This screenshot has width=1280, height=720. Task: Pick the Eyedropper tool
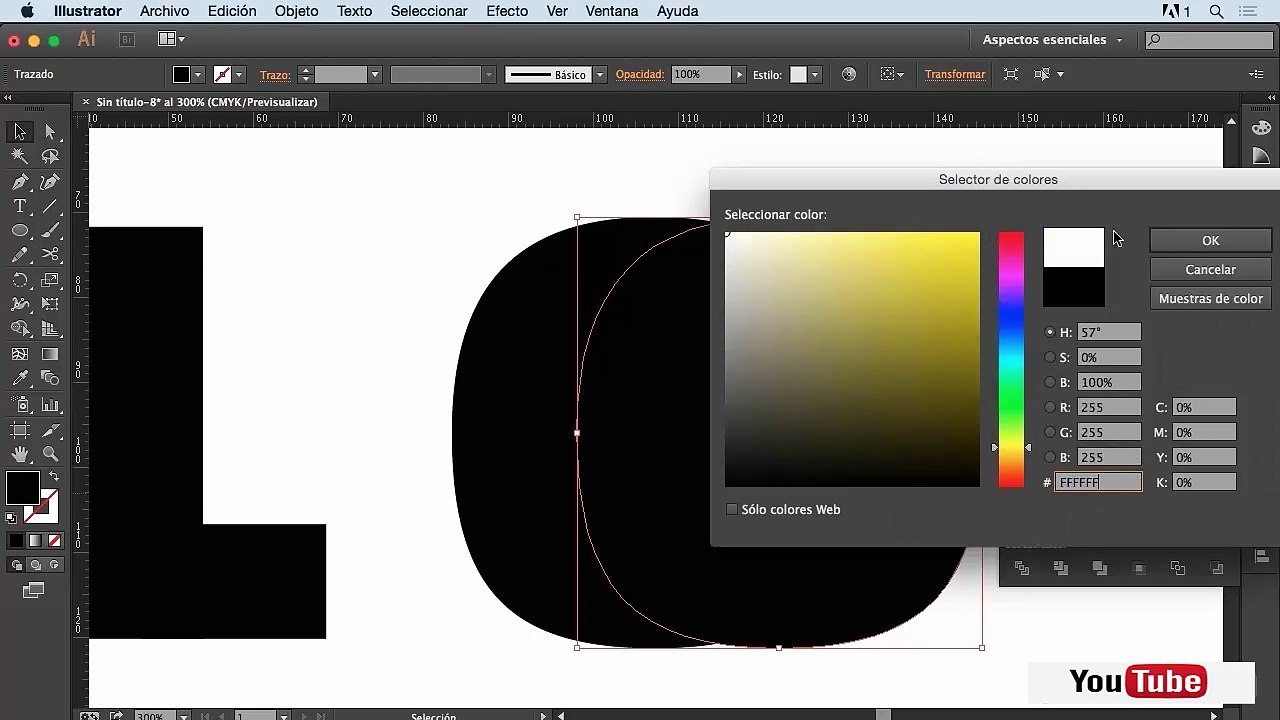coord(20,379)
